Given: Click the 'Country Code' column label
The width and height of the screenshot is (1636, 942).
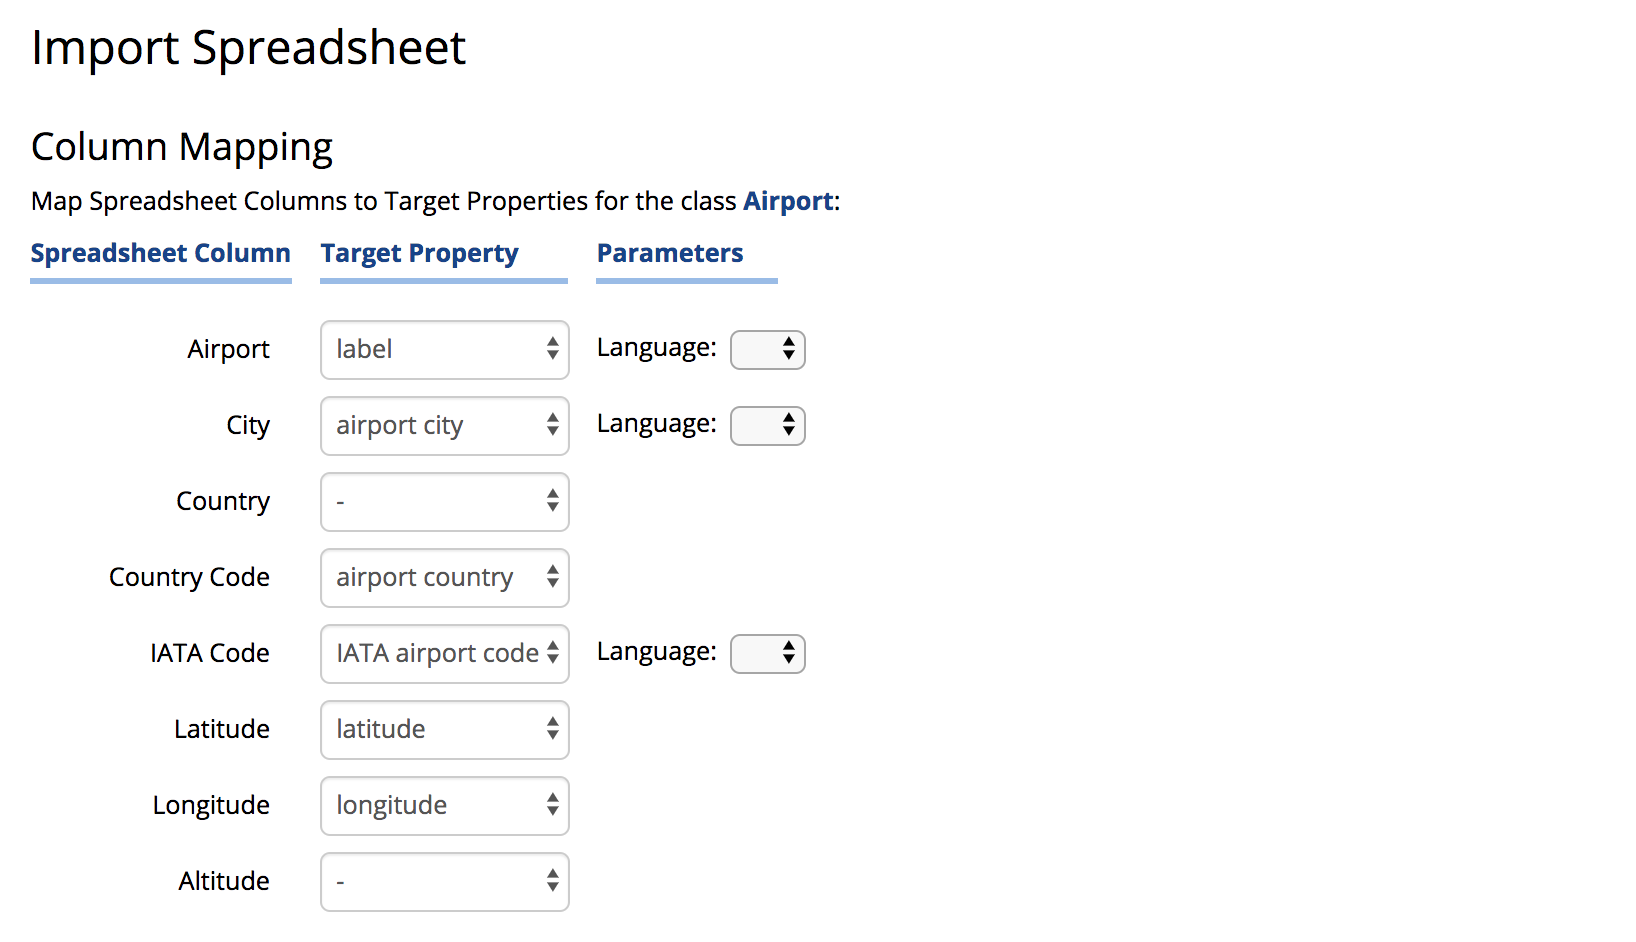Looking at the screenshot, I should (x=189, y=577).
